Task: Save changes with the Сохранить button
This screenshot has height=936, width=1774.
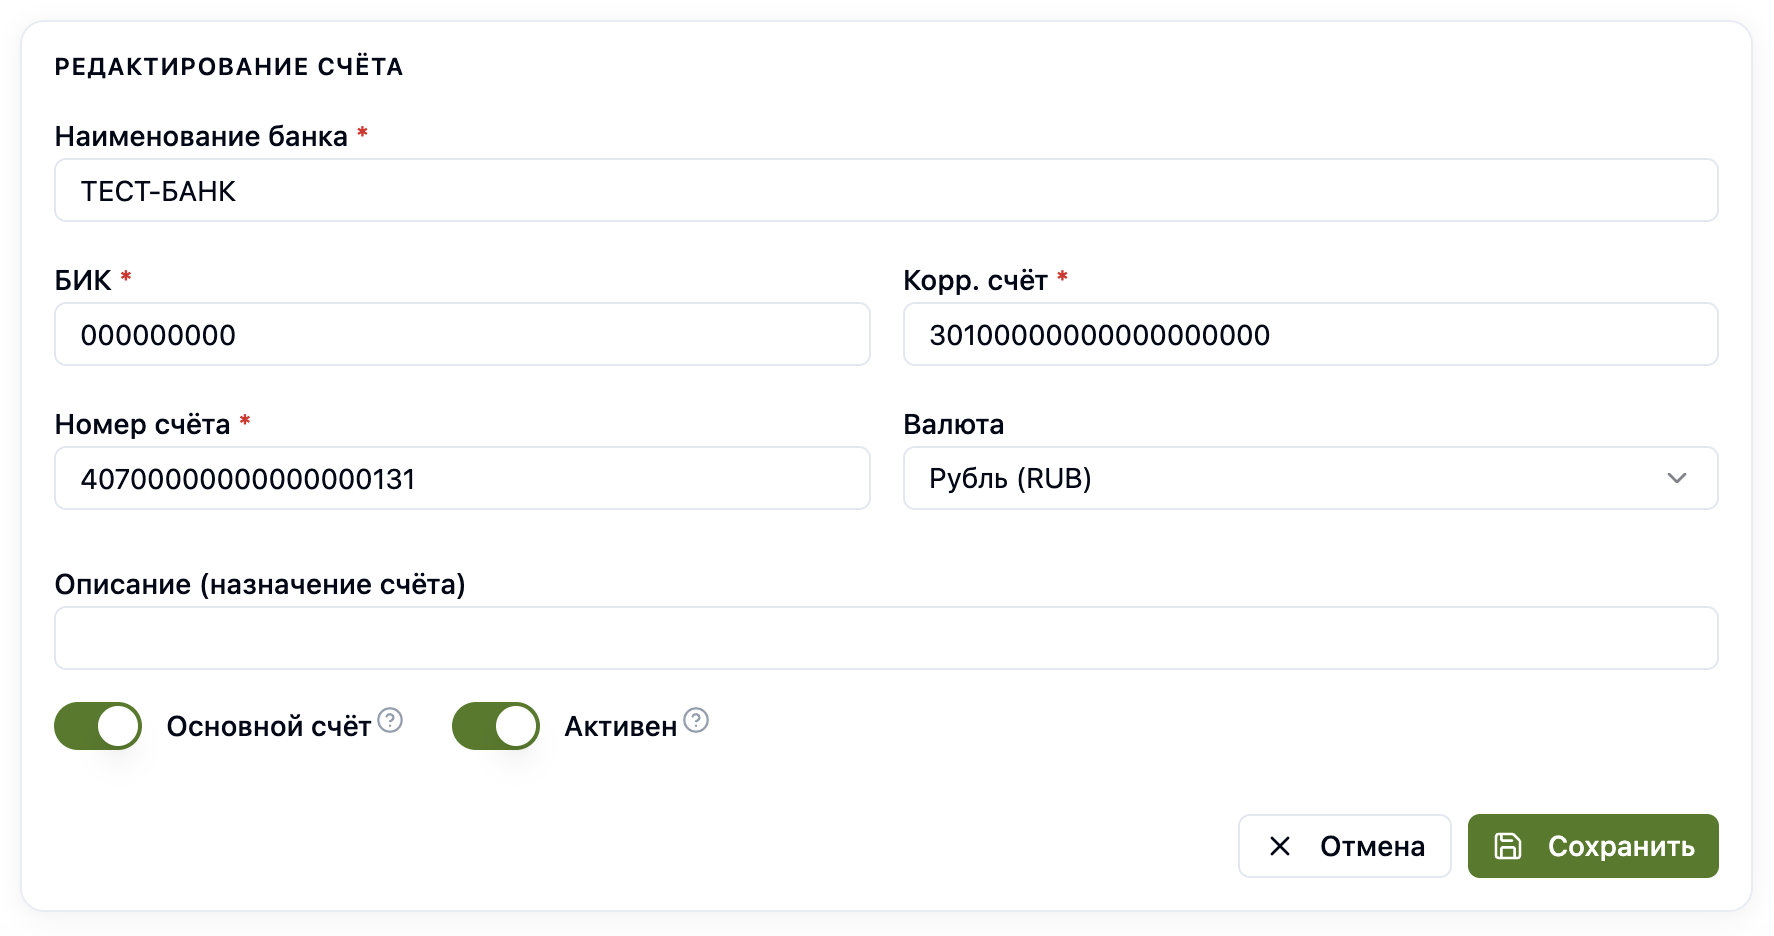Action: pyautogui.click(x=1593, y=846)
